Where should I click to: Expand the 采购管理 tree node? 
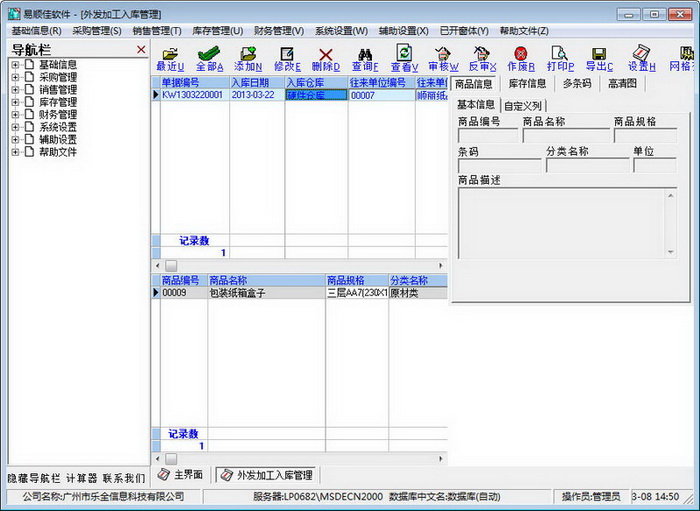tap(16, 77)
